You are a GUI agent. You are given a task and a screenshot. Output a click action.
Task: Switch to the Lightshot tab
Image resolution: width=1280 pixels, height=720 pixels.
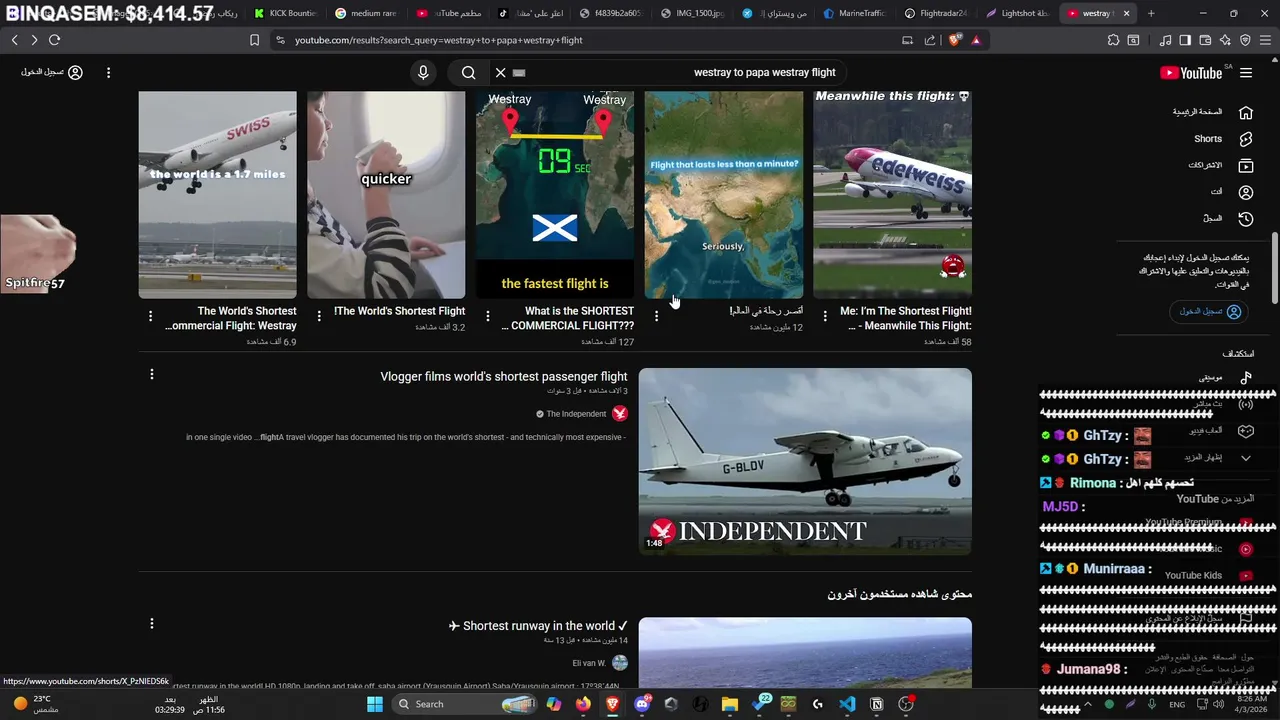click(1018, 13)
